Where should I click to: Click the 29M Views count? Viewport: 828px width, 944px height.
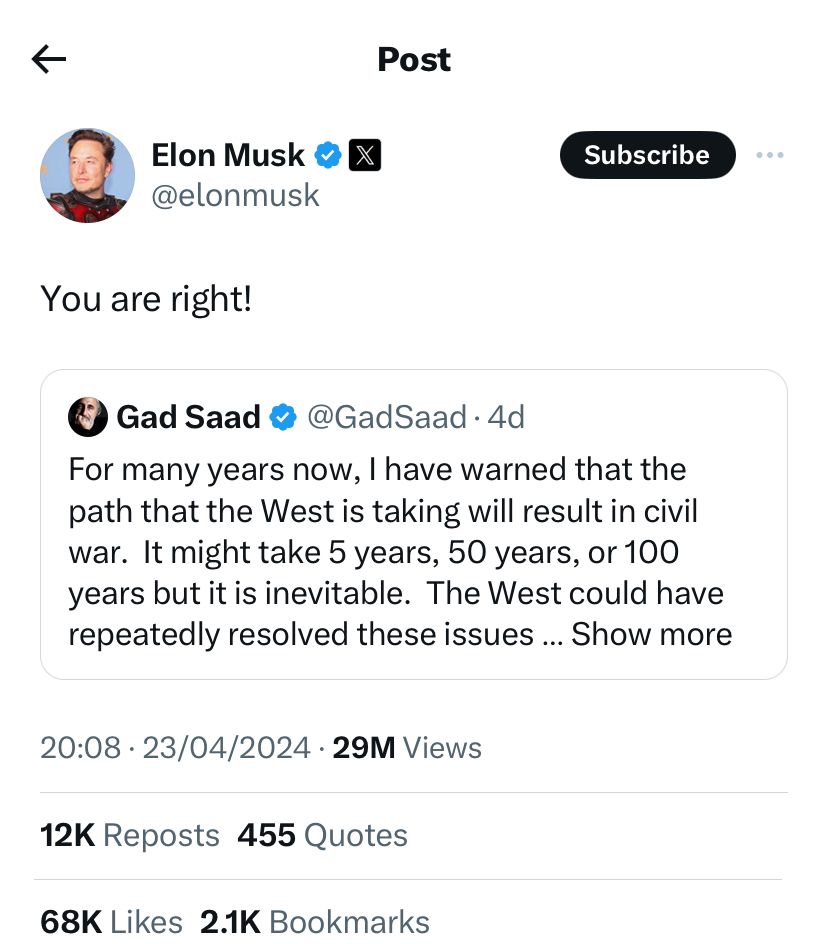tap(406, 747)
